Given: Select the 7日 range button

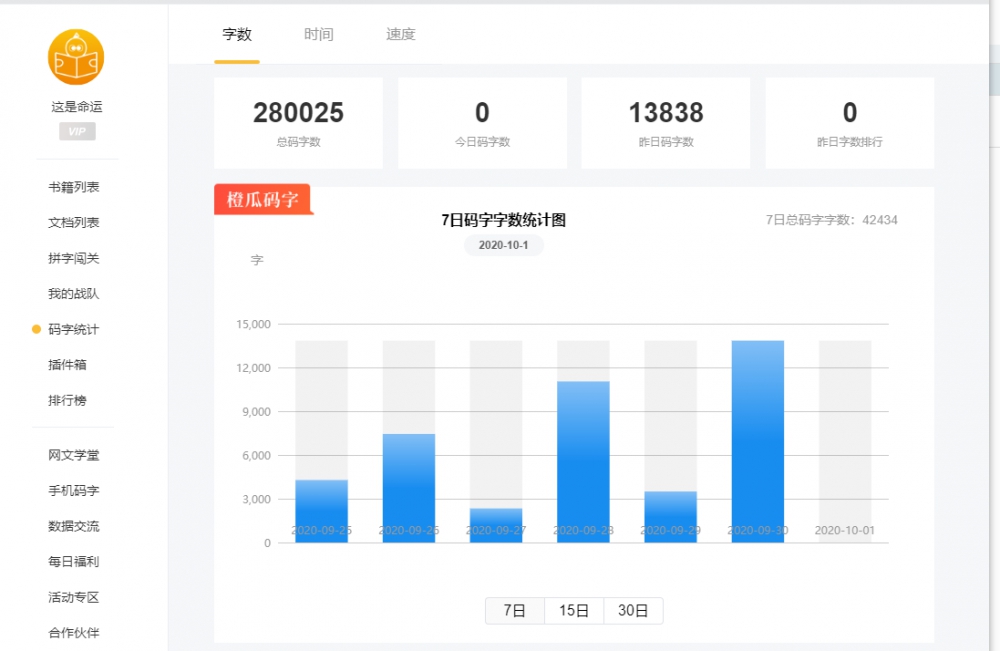Looking at the screenshot, I should coord(515,611).
